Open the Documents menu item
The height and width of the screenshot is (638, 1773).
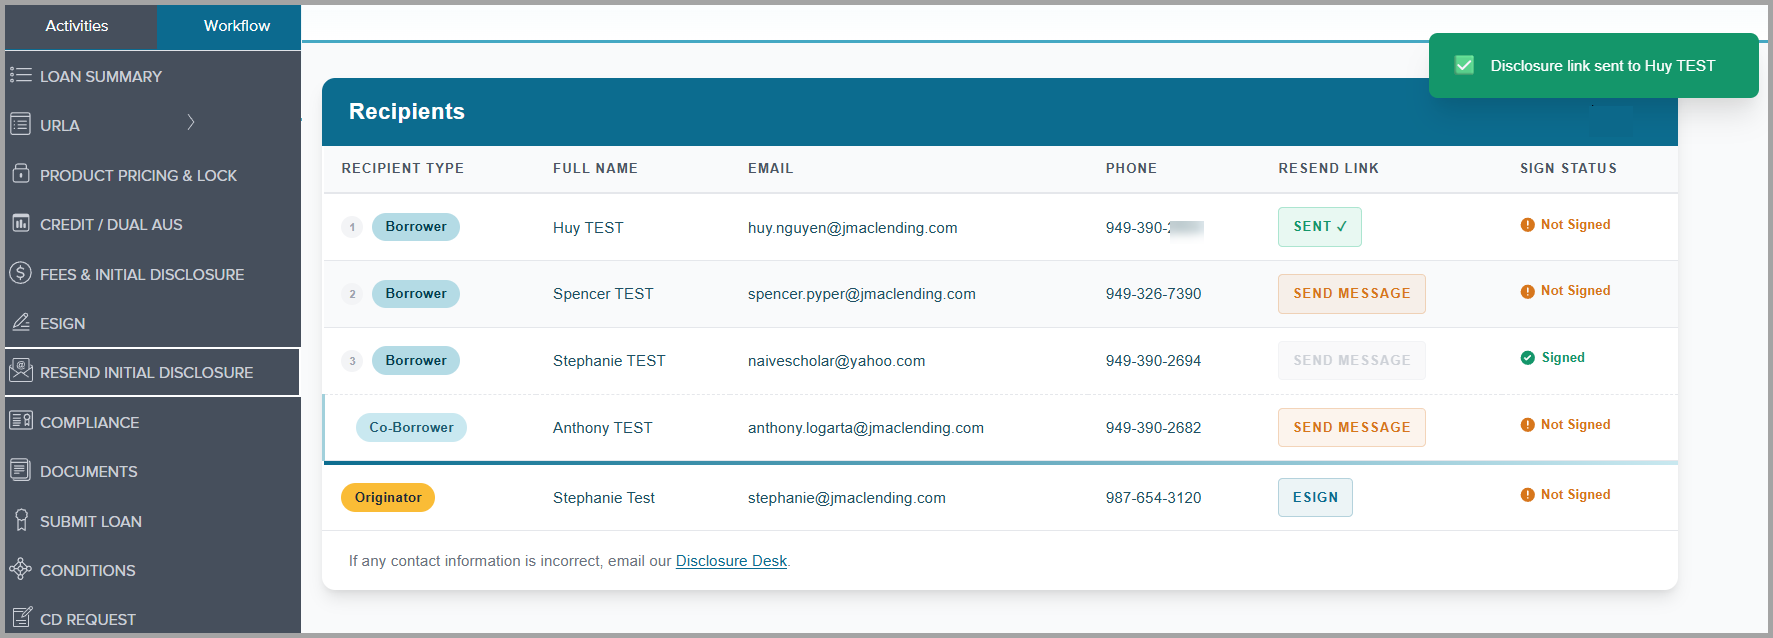pos(88,471)
